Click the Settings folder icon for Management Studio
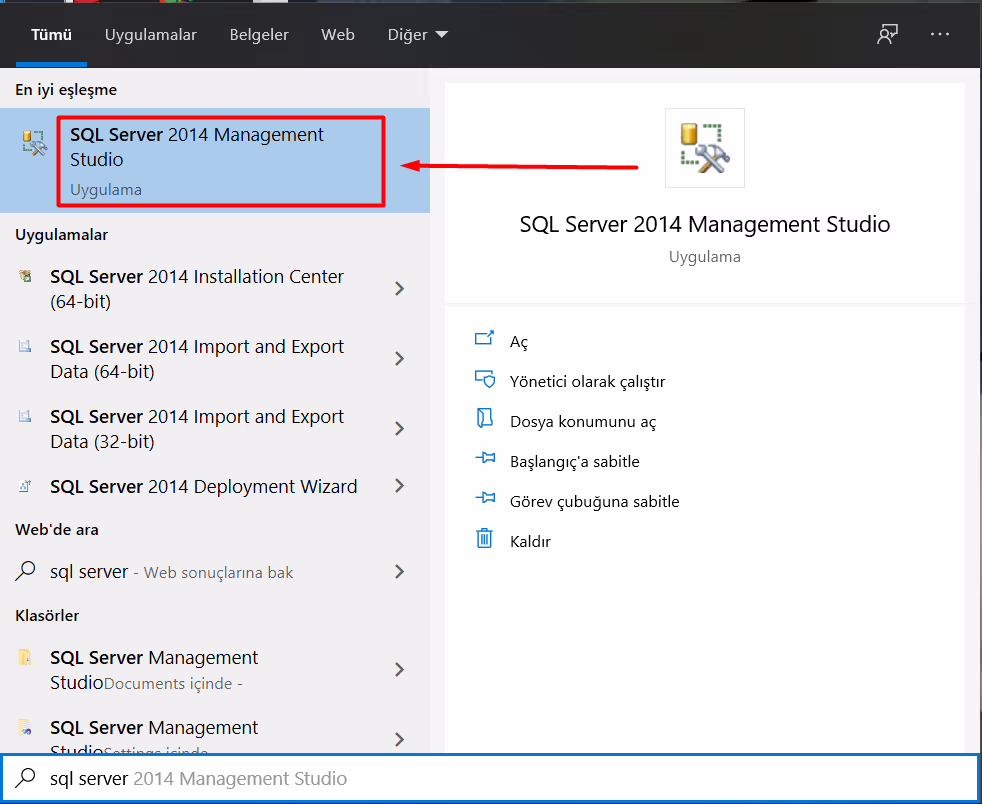 pos(25,727)
